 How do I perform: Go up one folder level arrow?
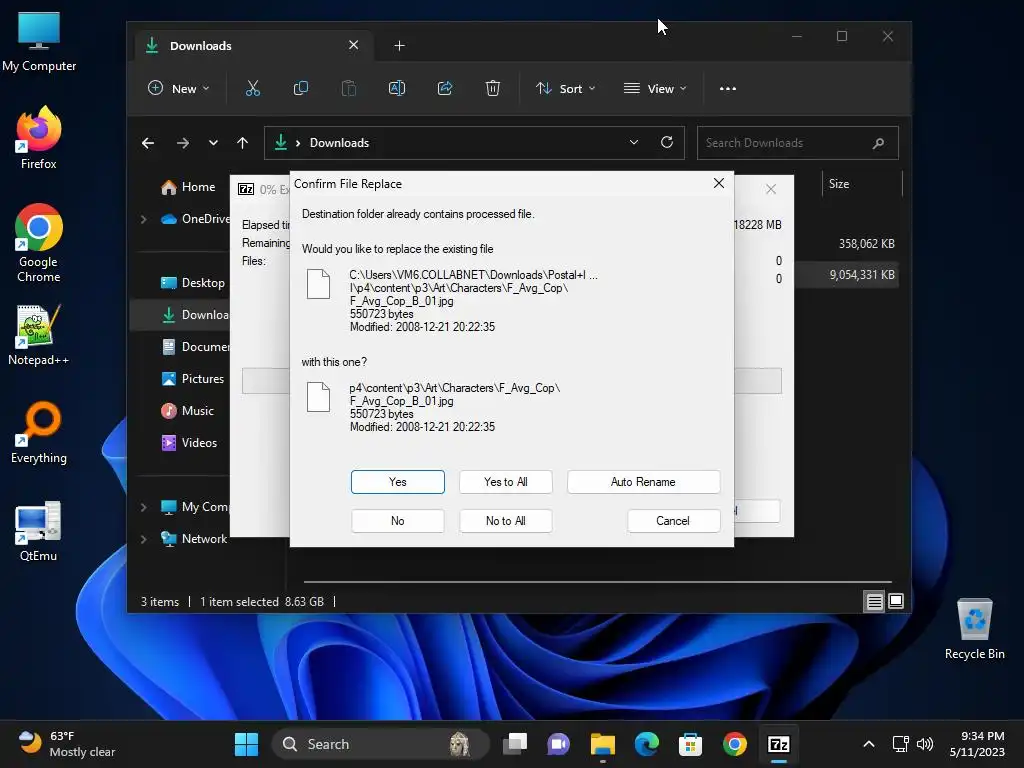pos(242,142)
